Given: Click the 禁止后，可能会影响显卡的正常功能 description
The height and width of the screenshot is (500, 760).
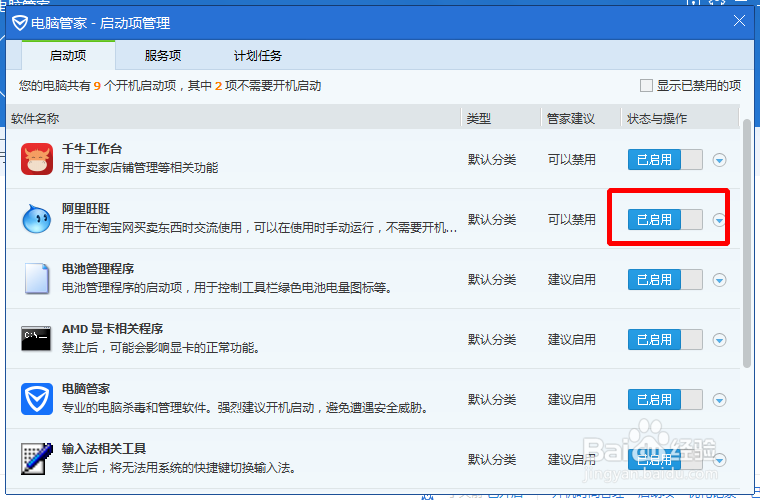Looking at the screenshot, I should 160,348.
